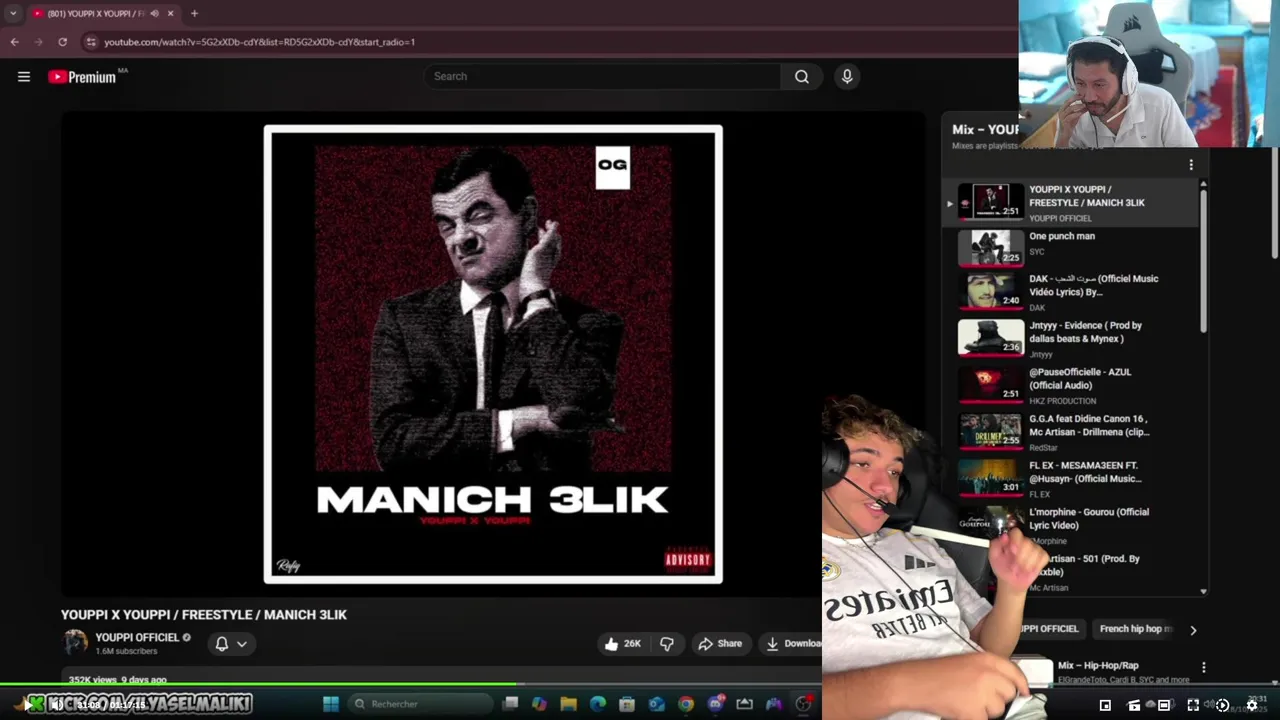The image size is (1280, 720).
Task: Open Task View from the taskbar
Action: coord(511,704)
